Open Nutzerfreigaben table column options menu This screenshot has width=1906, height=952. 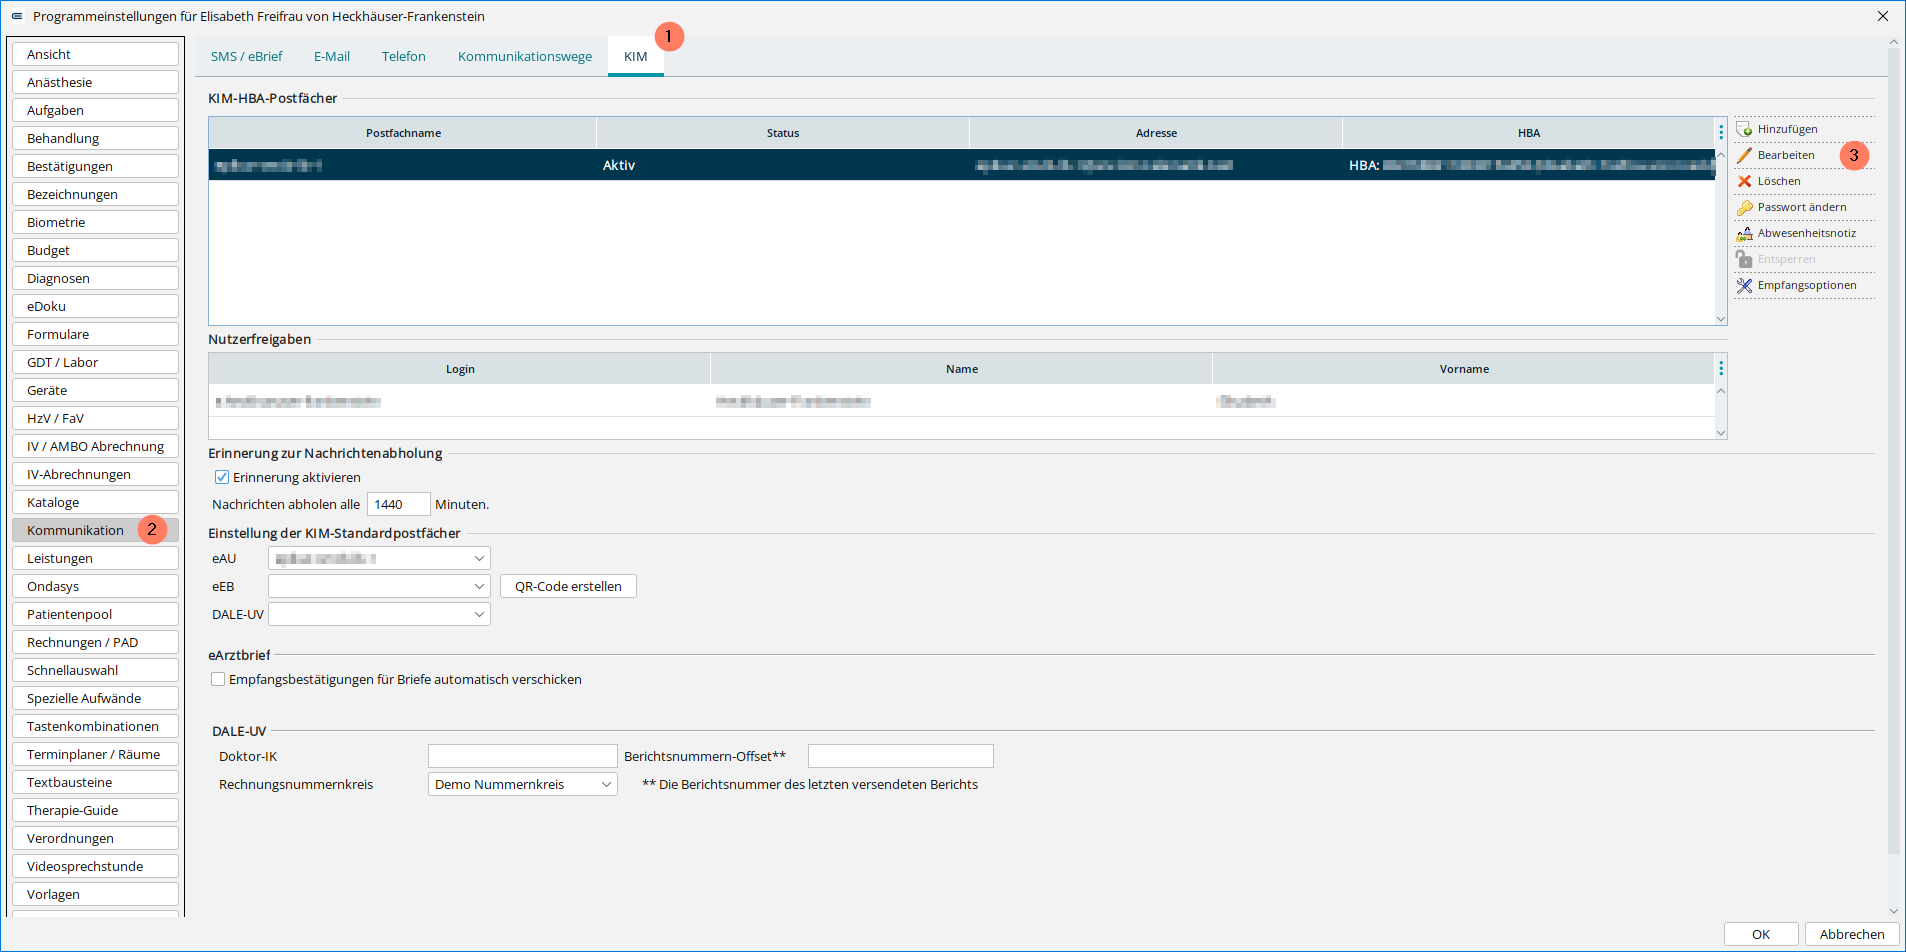[x=1721, y=369]
